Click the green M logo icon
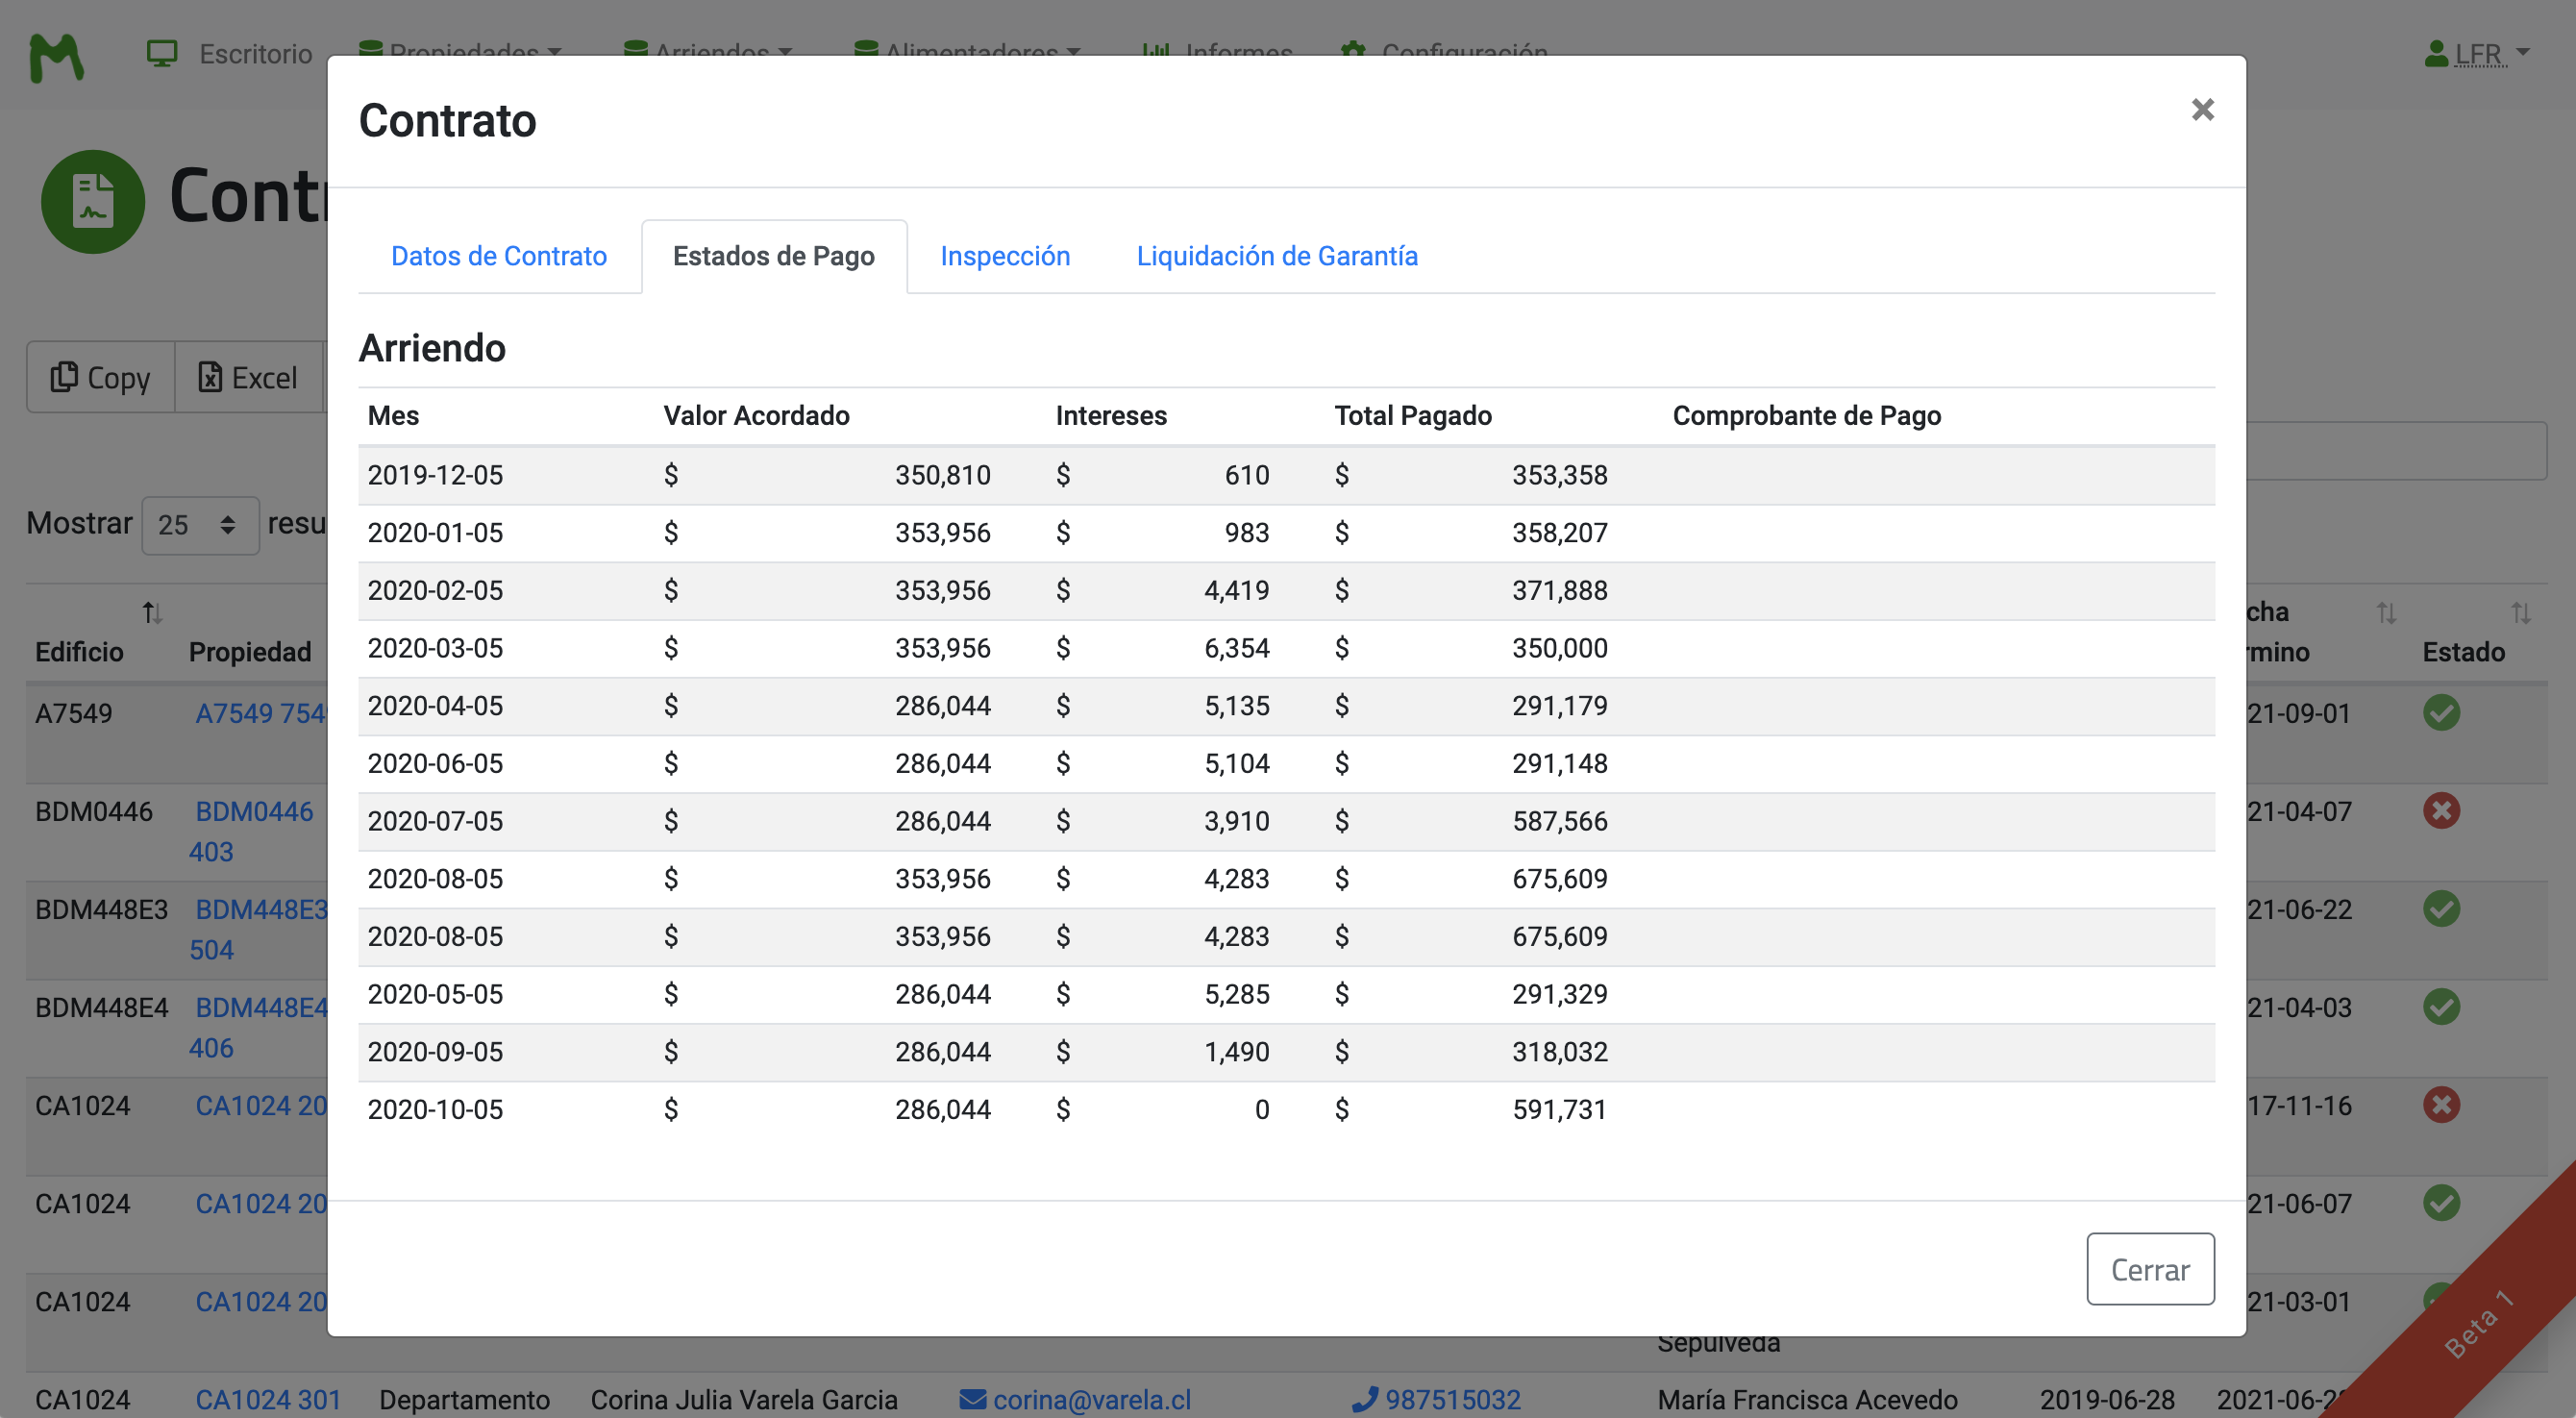The width and height of the screenshot is (2576, 1418). coord(56,57)
